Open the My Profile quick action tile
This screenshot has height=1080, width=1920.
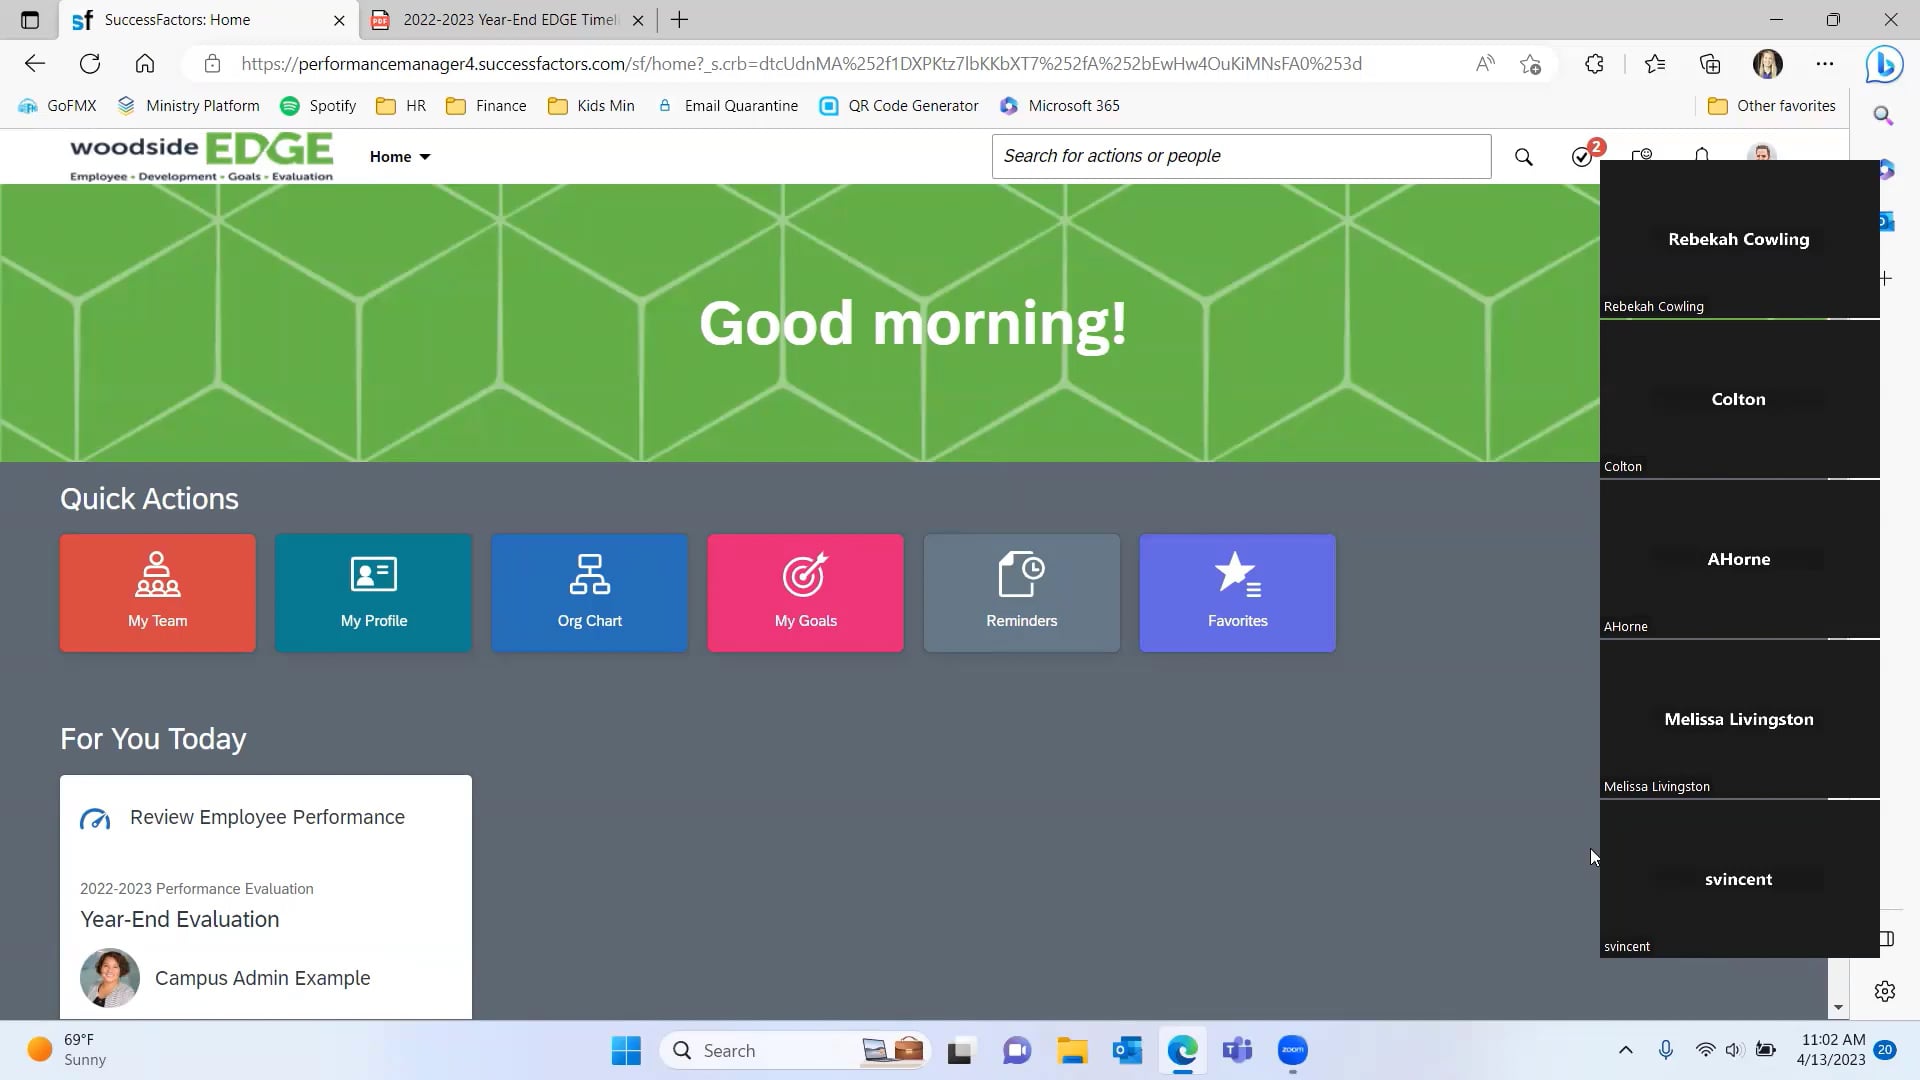pos(374,593)
